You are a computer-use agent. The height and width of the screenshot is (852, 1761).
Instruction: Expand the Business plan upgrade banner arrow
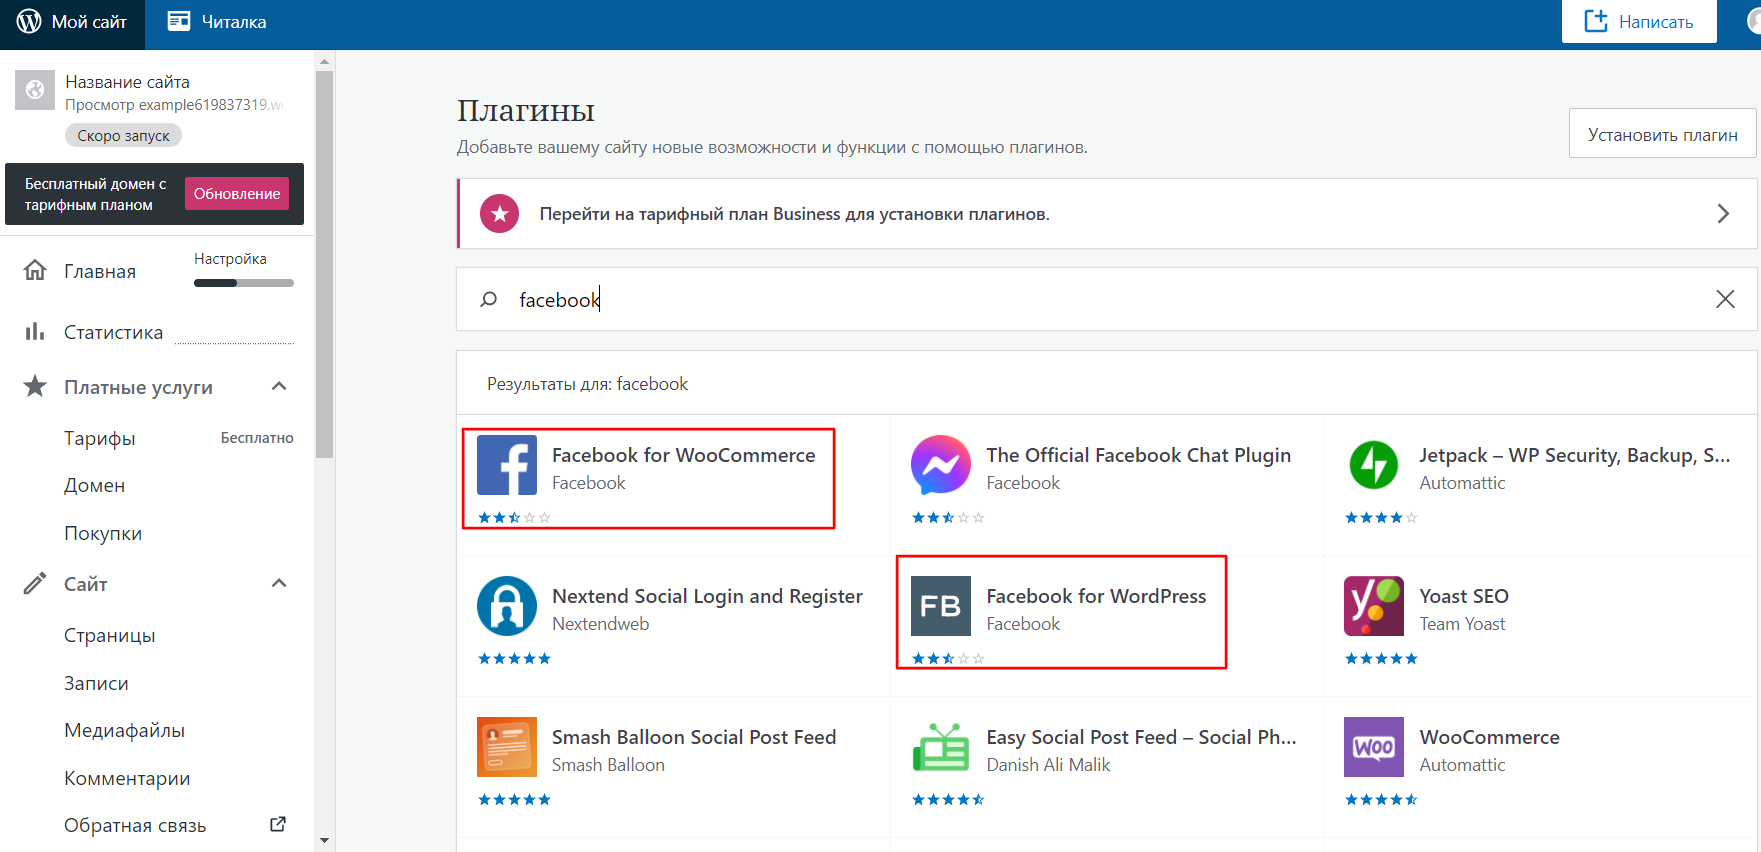1723,214
